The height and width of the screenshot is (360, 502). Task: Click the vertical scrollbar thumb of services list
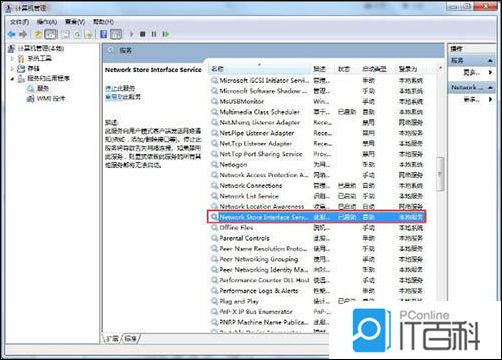click(x=440, y=173)
